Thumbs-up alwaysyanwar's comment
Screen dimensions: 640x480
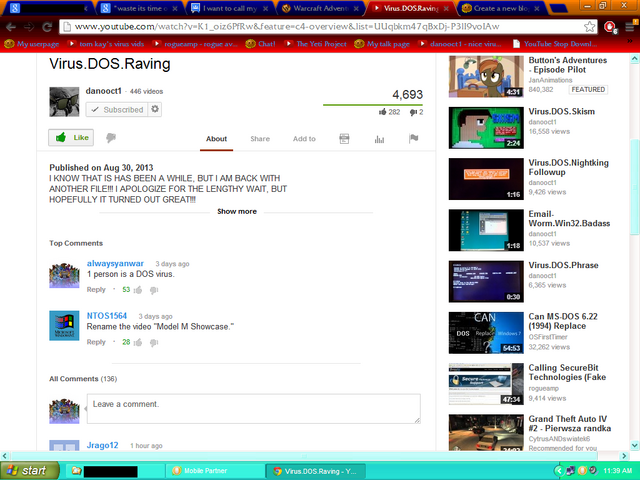click(x=138, y=290)
